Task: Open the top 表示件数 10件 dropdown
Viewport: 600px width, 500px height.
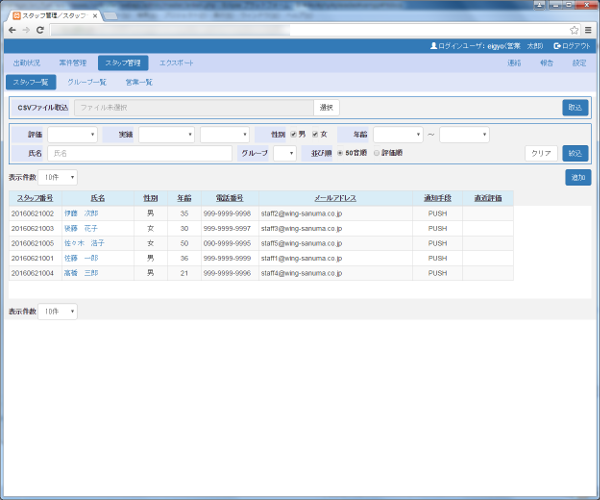Action: [x=57, y=177]
